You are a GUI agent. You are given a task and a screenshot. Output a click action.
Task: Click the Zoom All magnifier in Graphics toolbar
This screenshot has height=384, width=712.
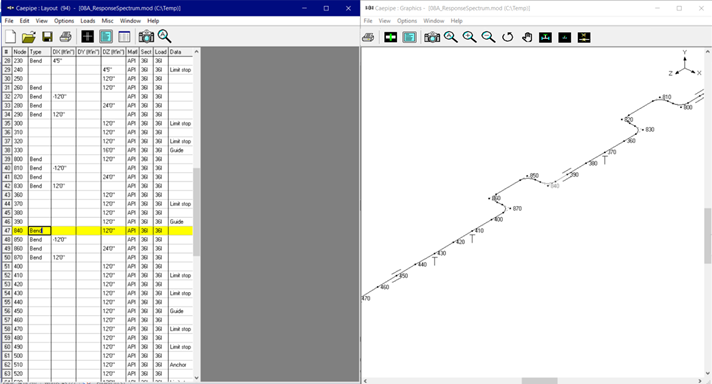pos(451,37)
